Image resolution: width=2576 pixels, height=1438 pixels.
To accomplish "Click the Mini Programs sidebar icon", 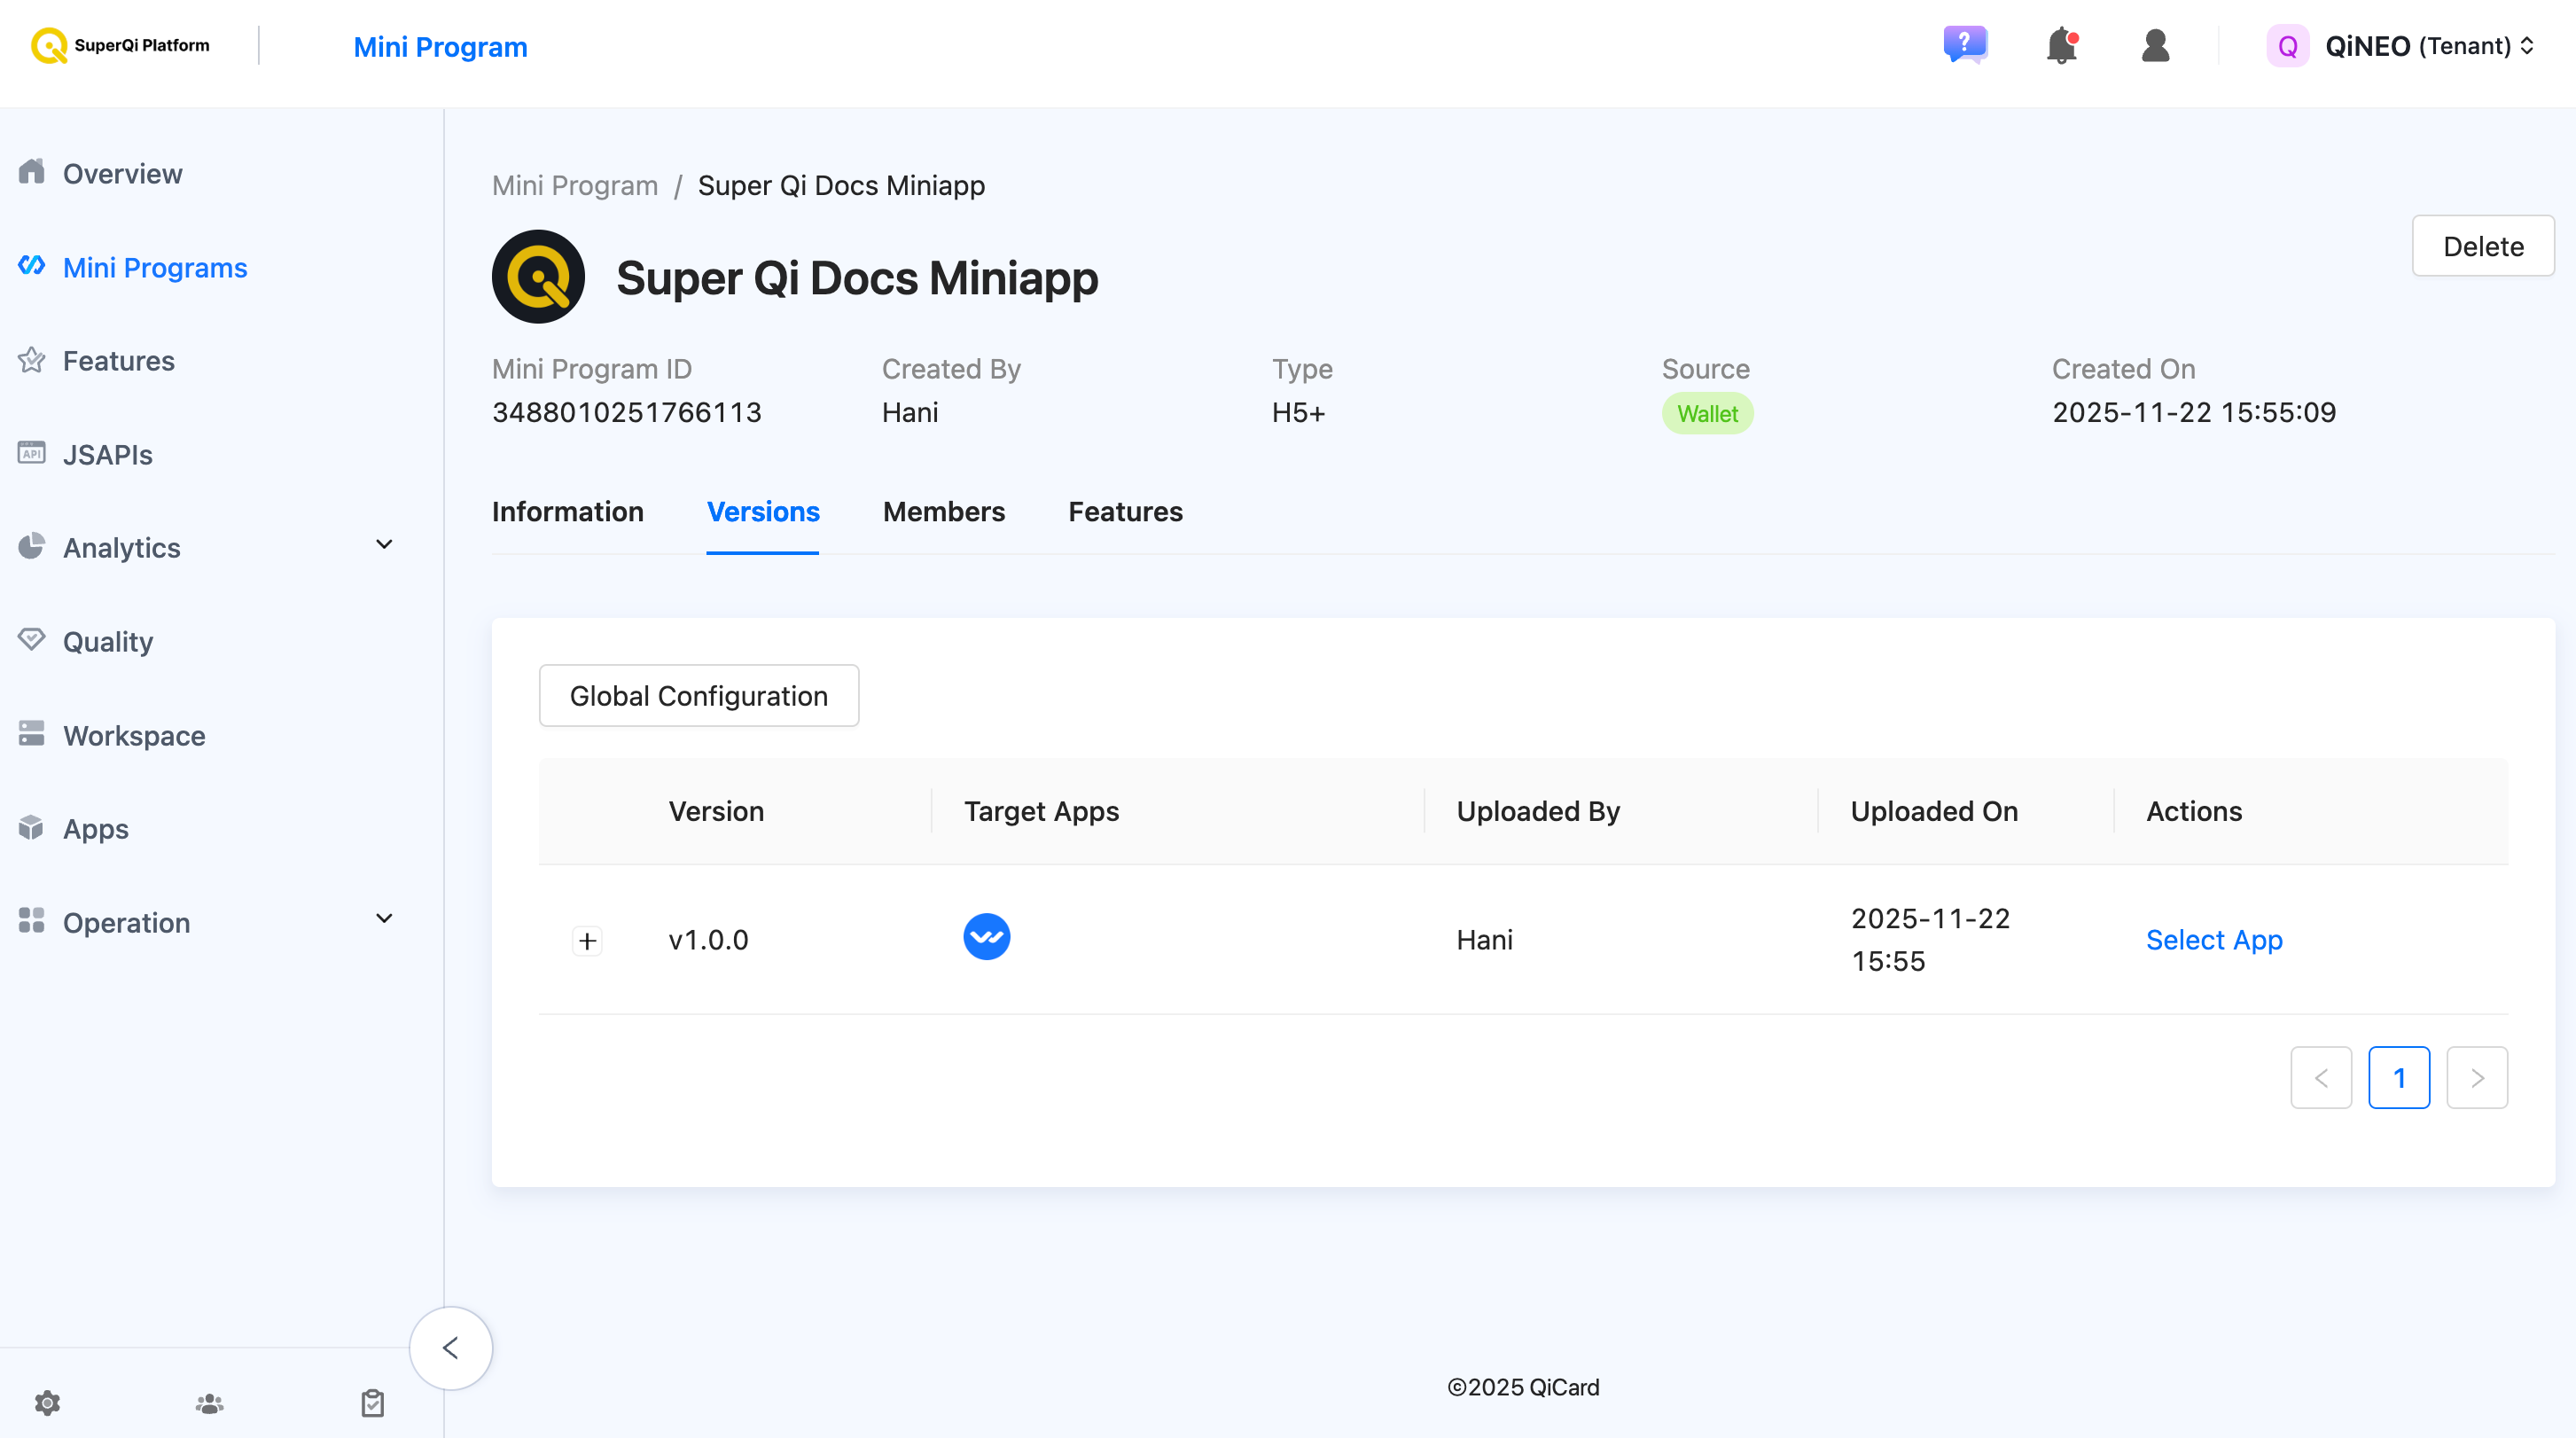I will pos(31,265).
